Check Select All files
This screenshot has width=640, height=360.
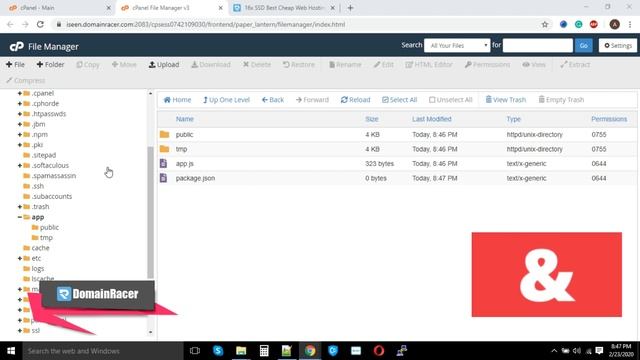tap(399, 100)
